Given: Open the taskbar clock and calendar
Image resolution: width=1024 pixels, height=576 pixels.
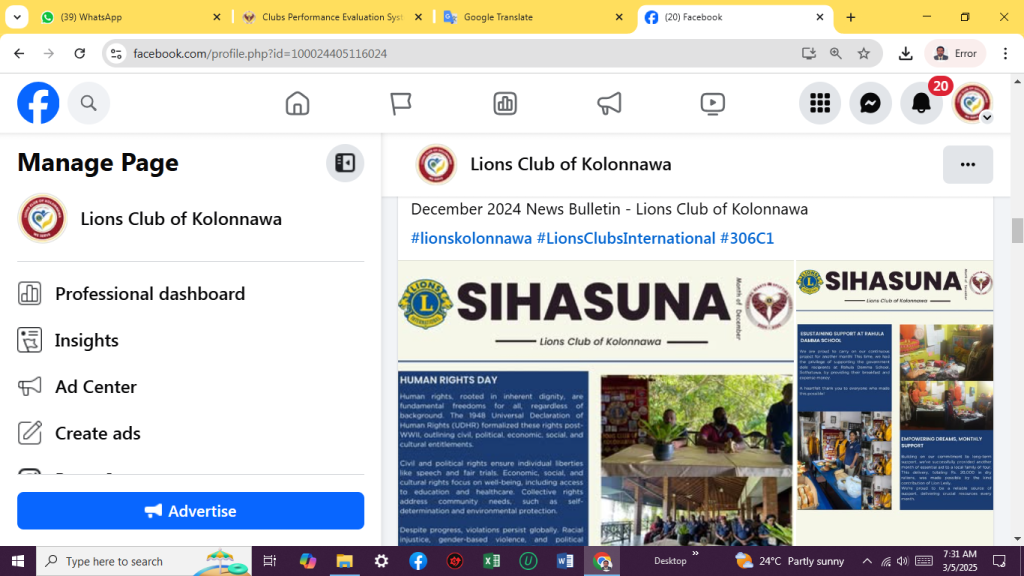Looking at the screenshot, I should tap(959, 561).
